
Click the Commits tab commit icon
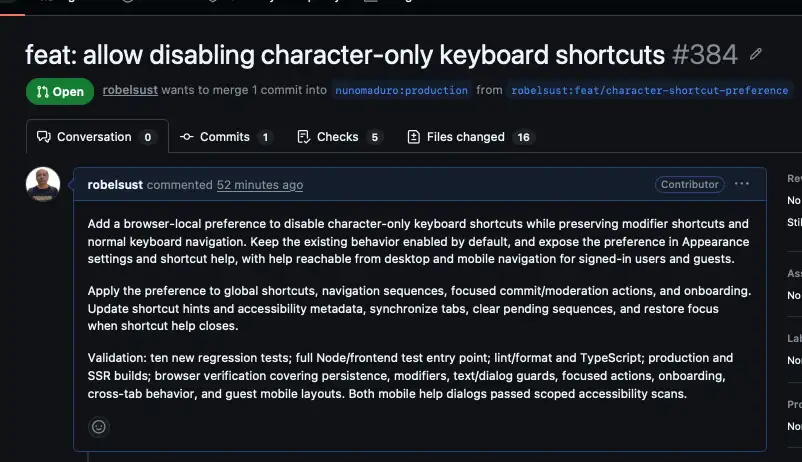(x=187, y=137)
